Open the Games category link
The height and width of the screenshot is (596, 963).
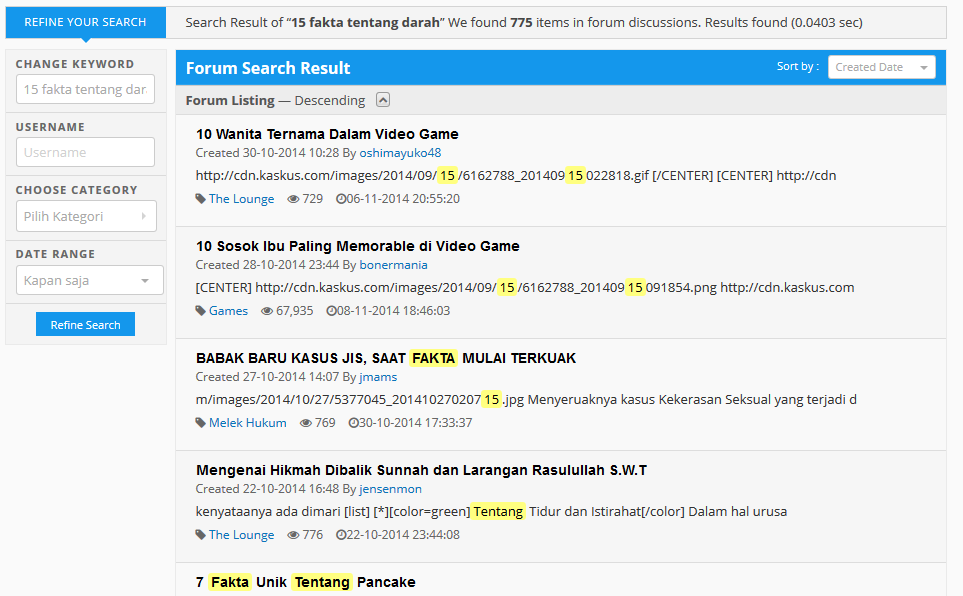point(228,311)
